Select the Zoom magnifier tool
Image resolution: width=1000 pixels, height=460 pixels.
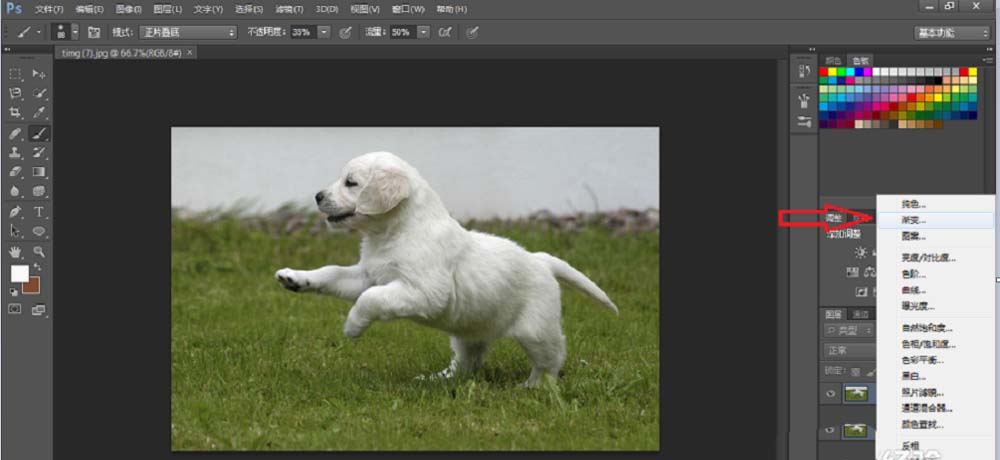point(40,252)
